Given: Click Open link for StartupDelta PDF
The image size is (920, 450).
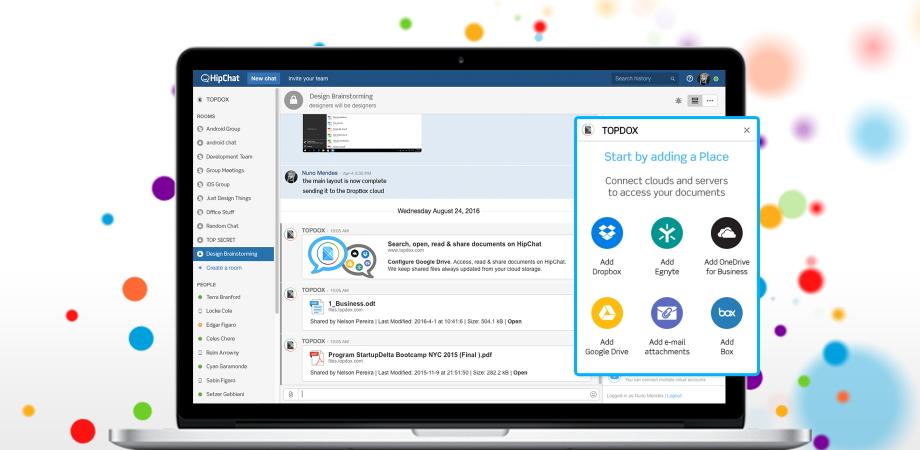Looking at the screenshot, I should [520, 373].
